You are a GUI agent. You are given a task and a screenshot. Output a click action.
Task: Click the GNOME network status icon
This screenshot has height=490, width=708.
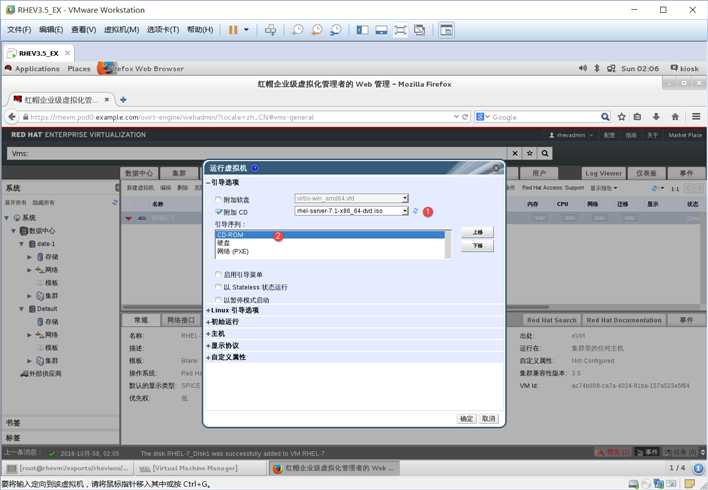pyautogui.click(x=611, y=68)
